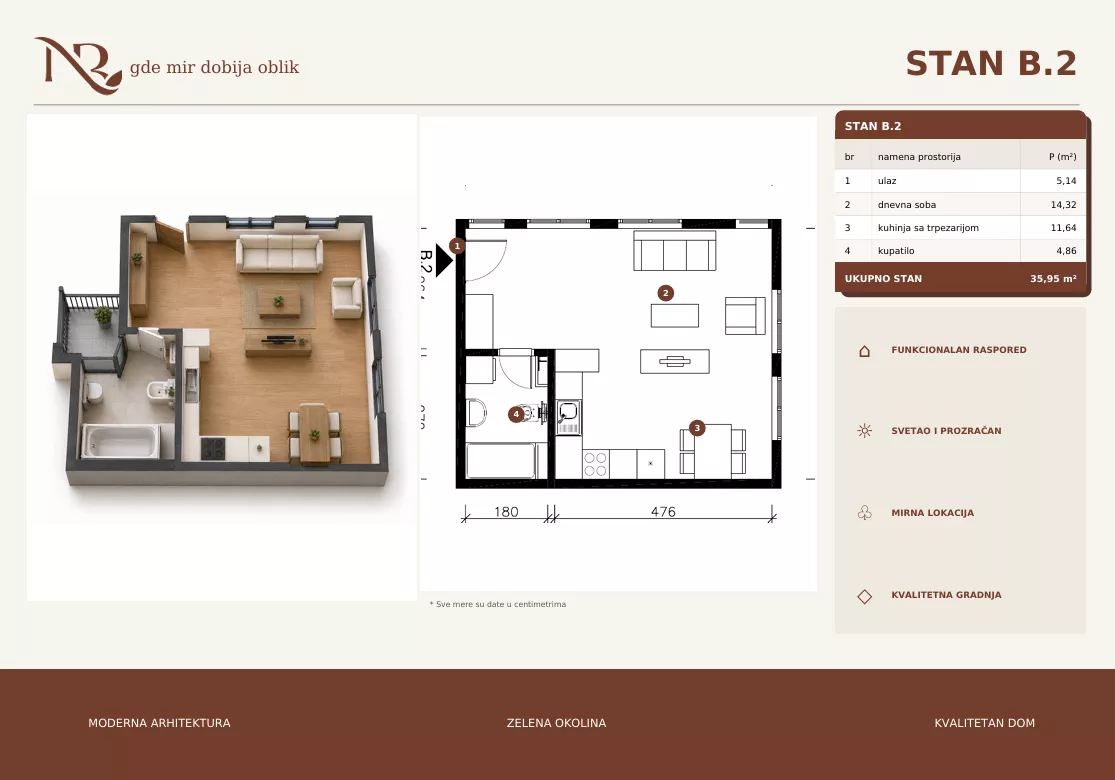The height and width of the screenshot is (780, 1115).
Task: Click the tagline 'gde mir dobija oblik'
Action: coord(214,68)
